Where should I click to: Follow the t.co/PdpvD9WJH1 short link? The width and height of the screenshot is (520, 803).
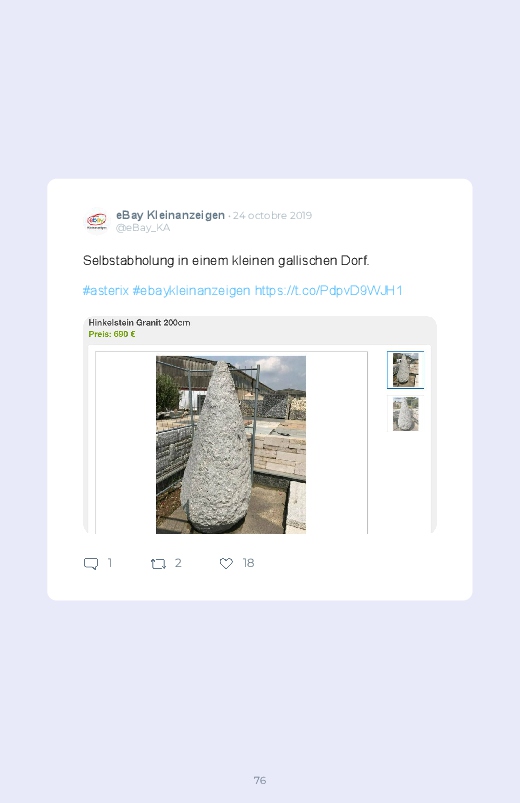[328, 290]
